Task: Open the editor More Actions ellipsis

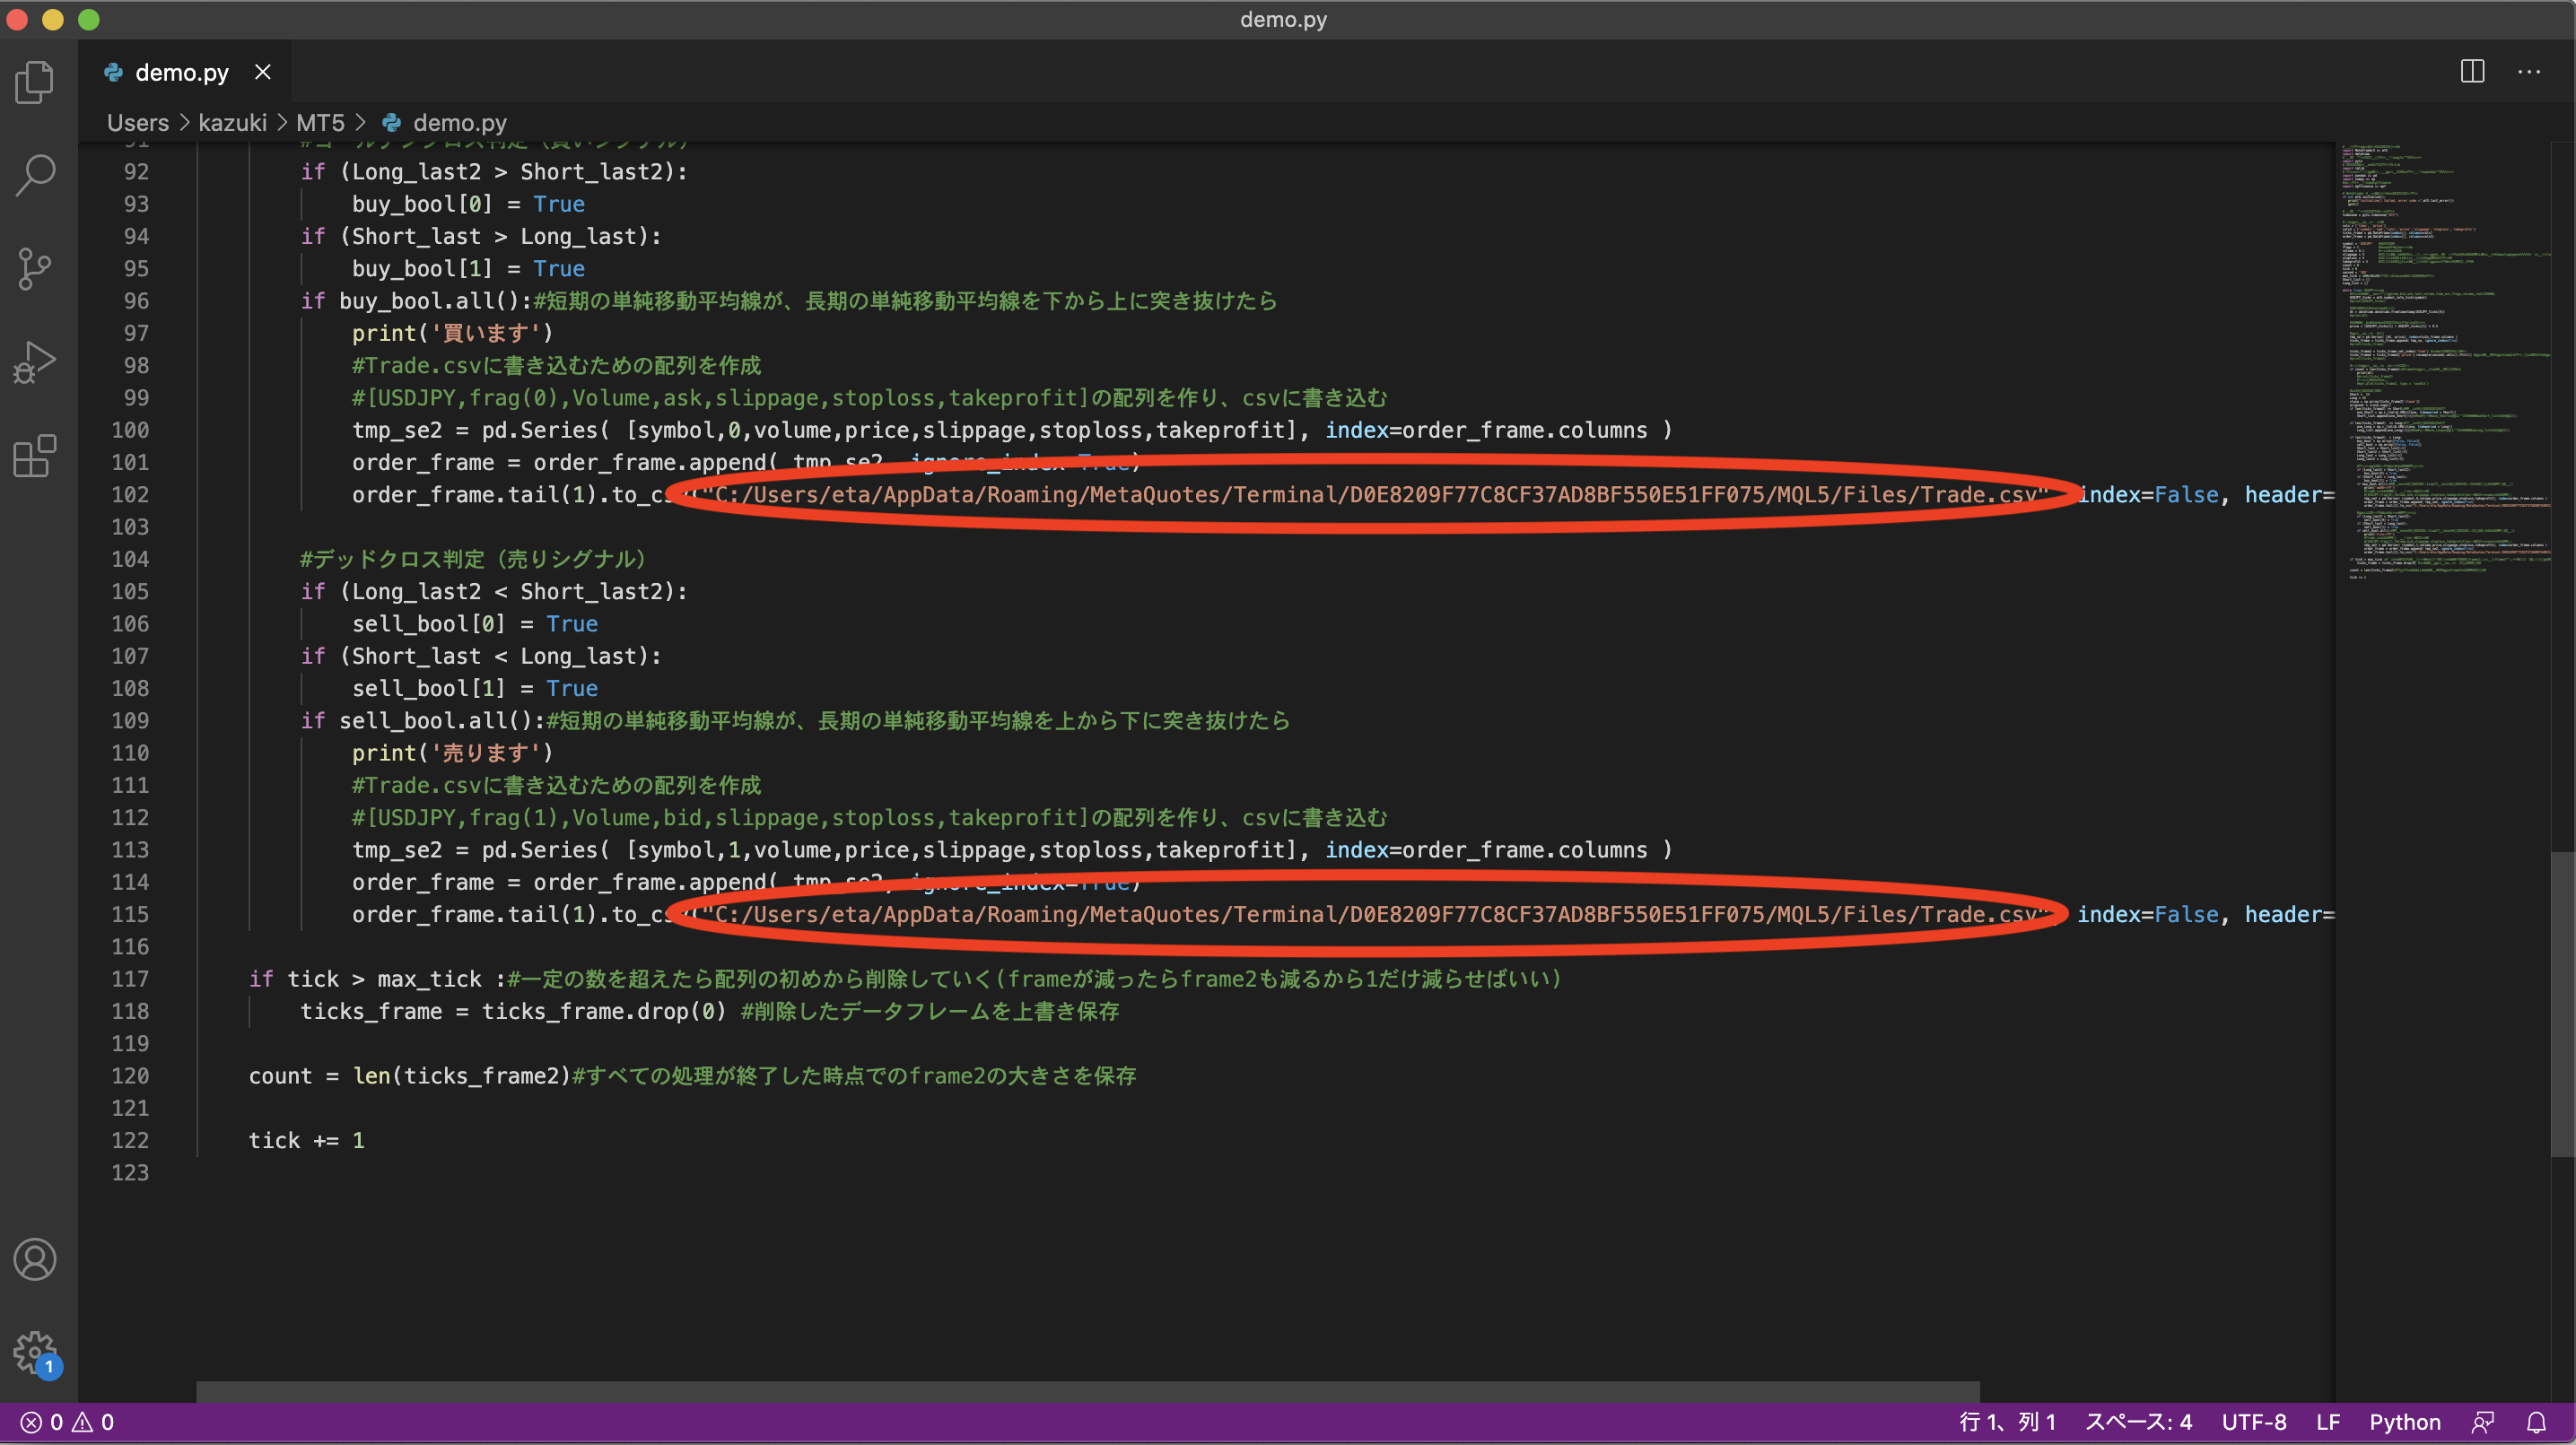Action: click(x=2529, y=72)
